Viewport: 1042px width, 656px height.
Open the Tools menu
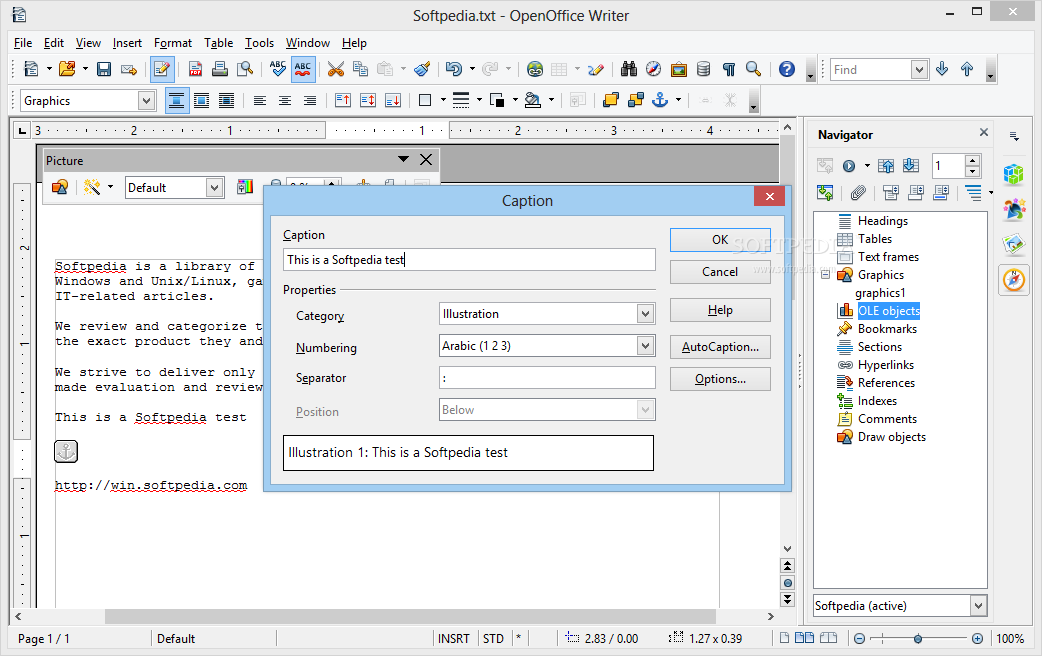coord(259,43)
